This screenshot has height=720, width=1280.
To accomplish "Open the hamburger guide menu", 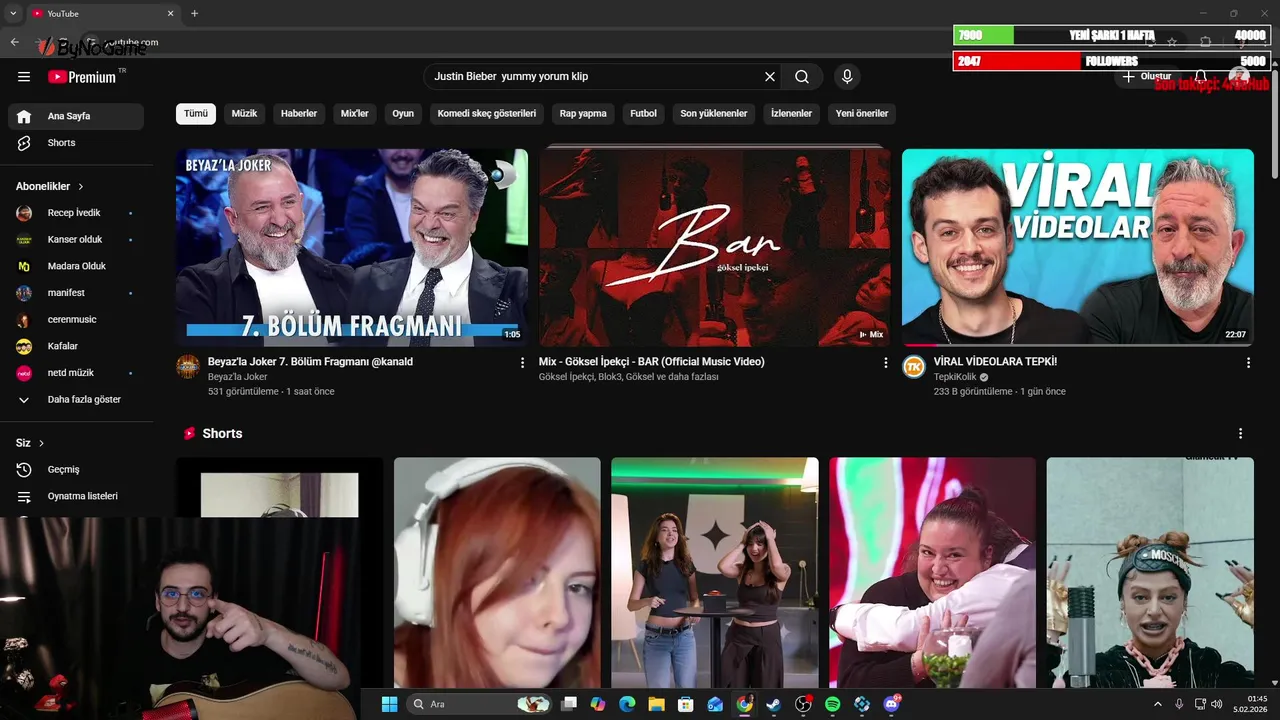I will [24, 77].
